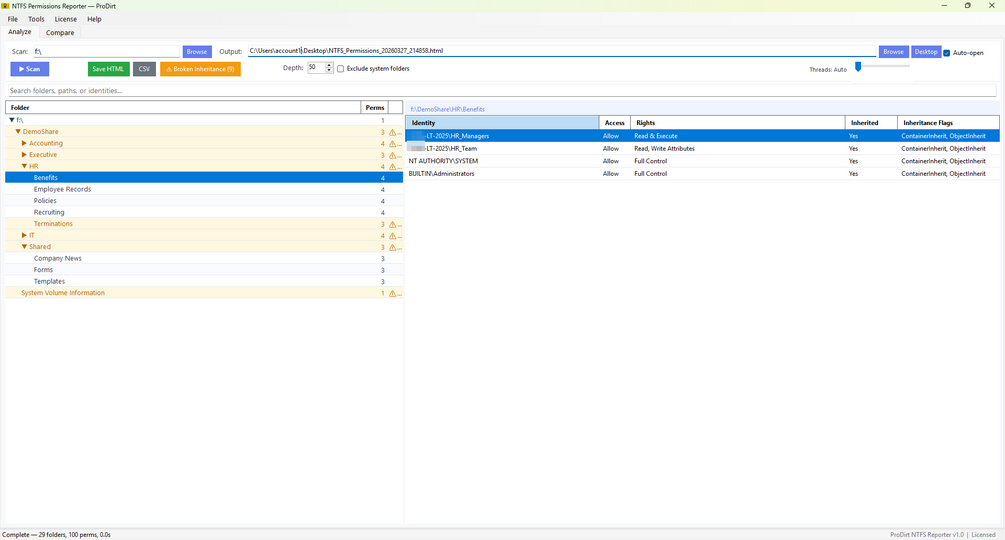Select the System Volume Information folder
This screenshot has height=540, width=1005.
point(204,293)
